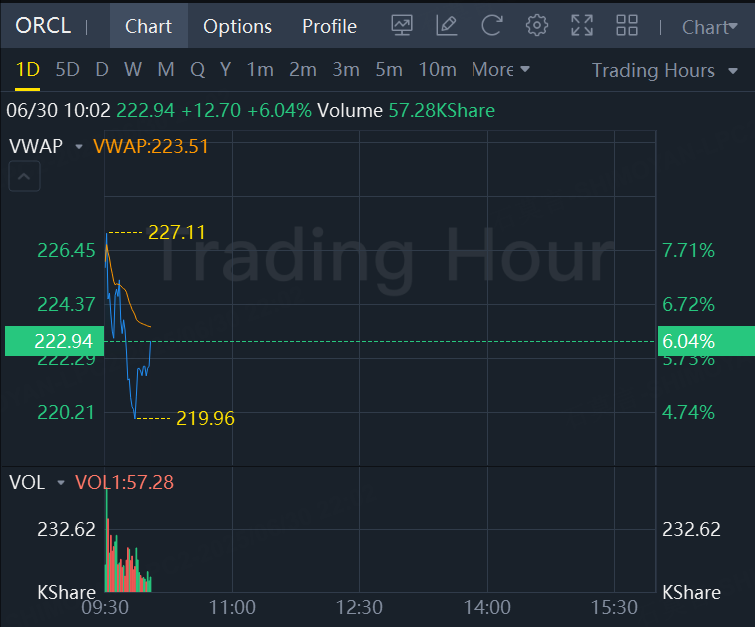Click the green 222.94 current price label

(62, 341)
